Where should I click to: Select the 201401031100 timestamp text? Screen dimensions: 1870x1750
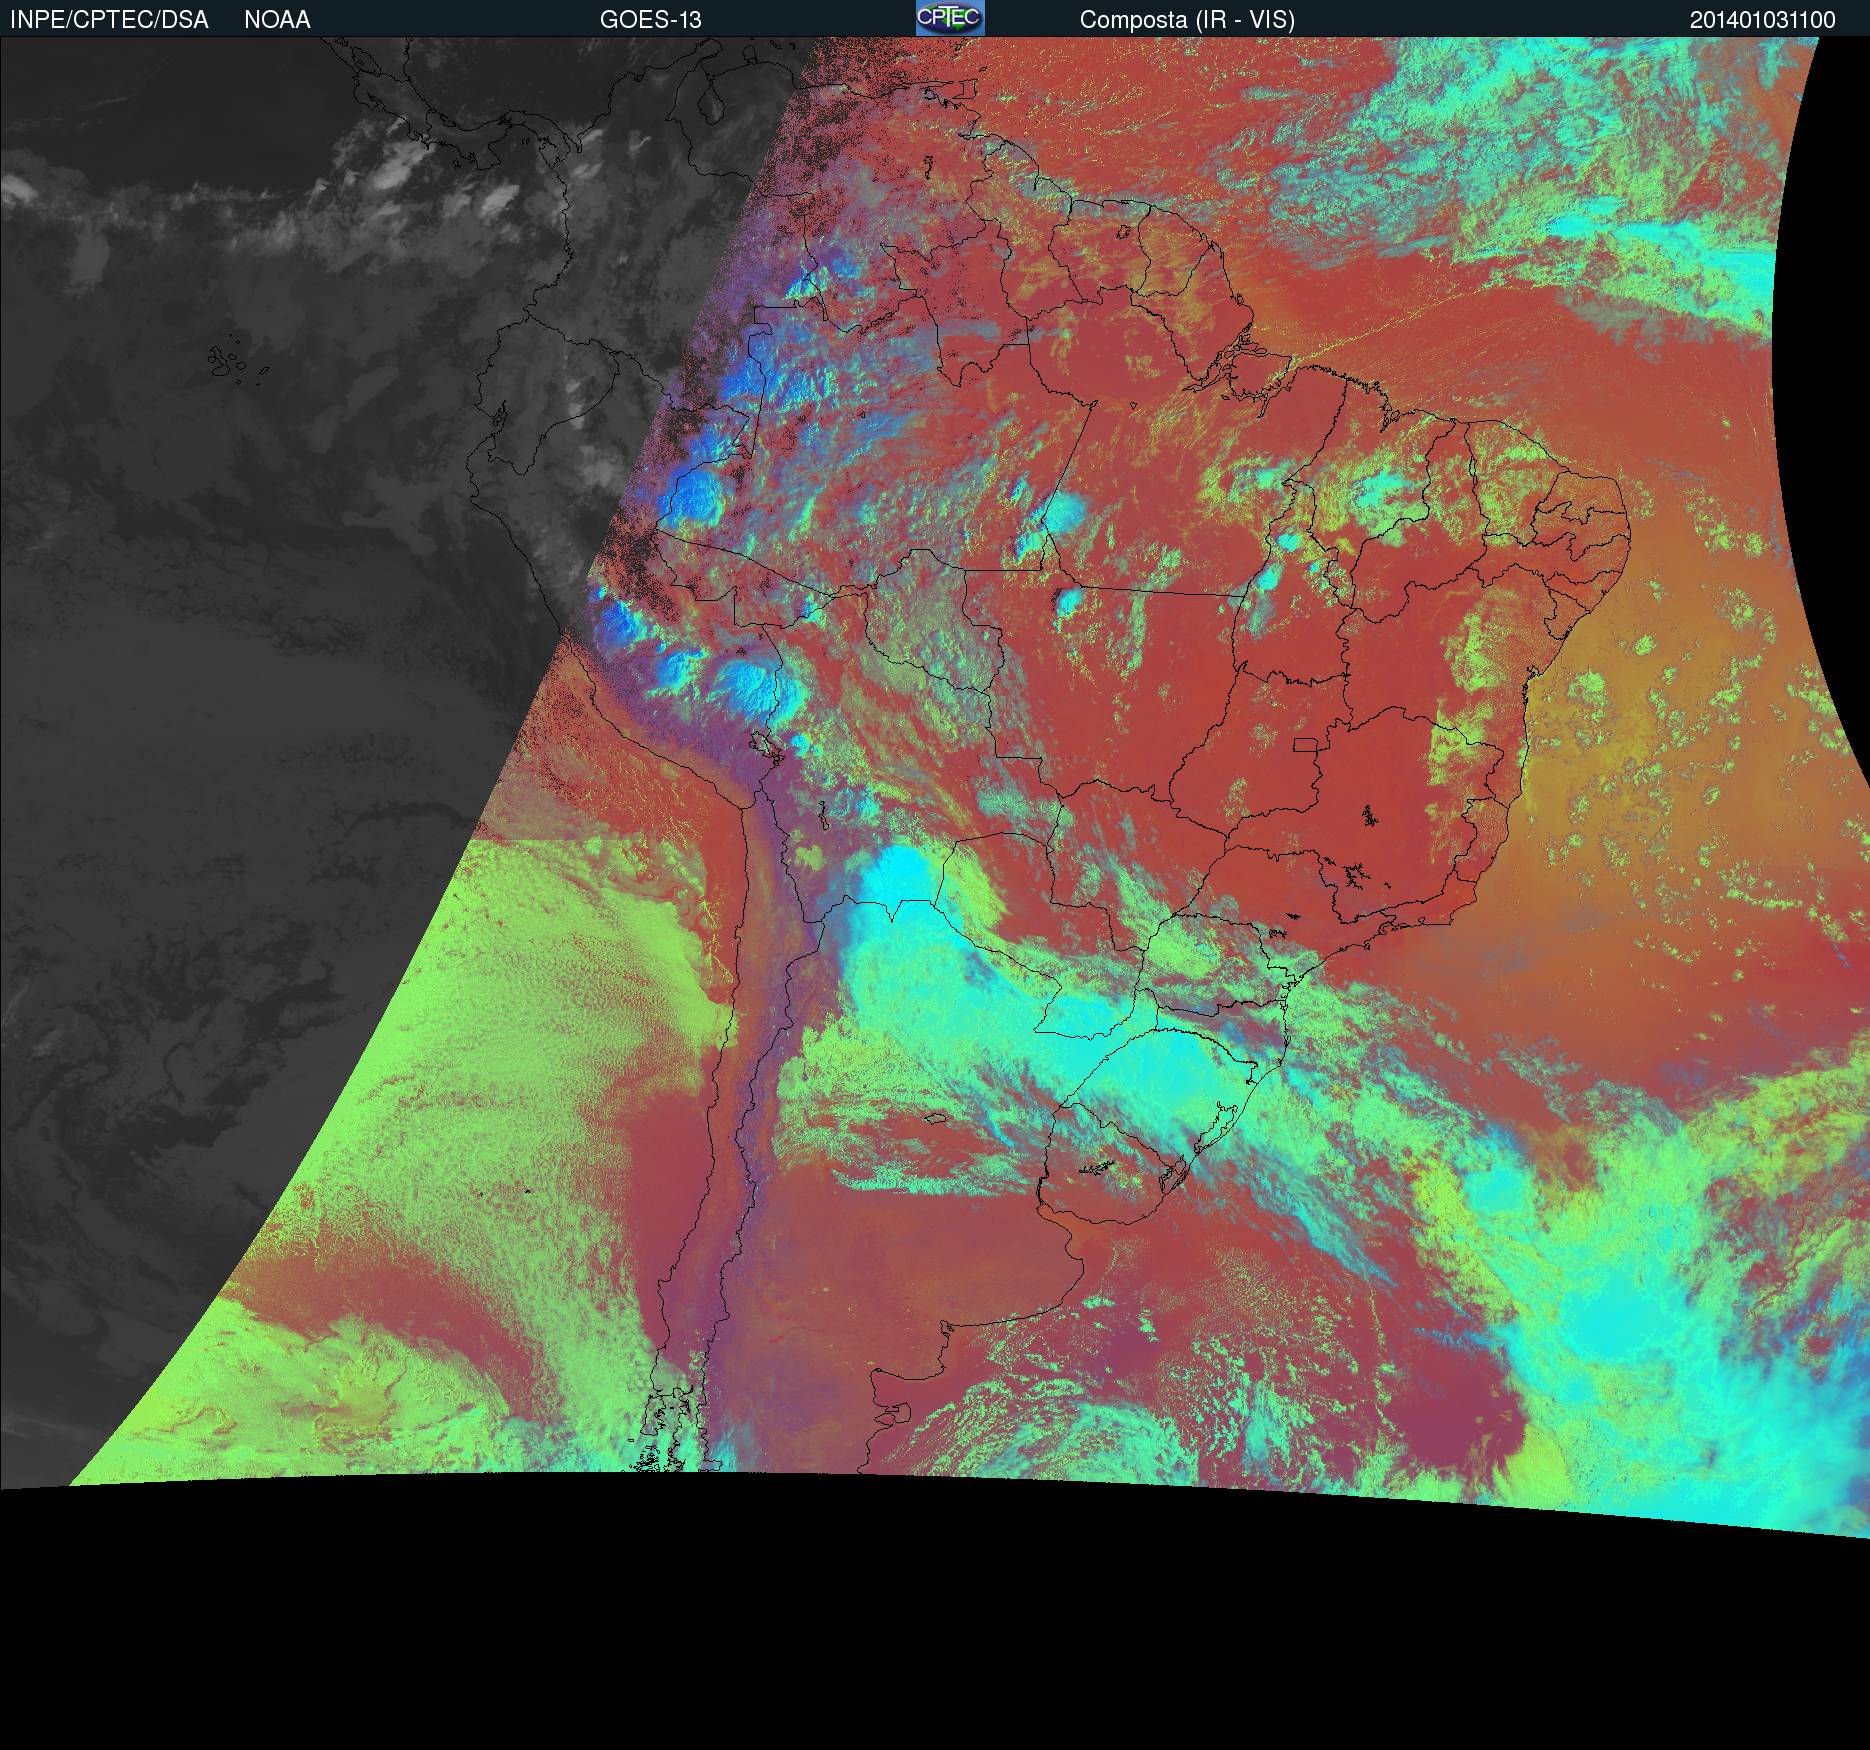coord(1762,20)
